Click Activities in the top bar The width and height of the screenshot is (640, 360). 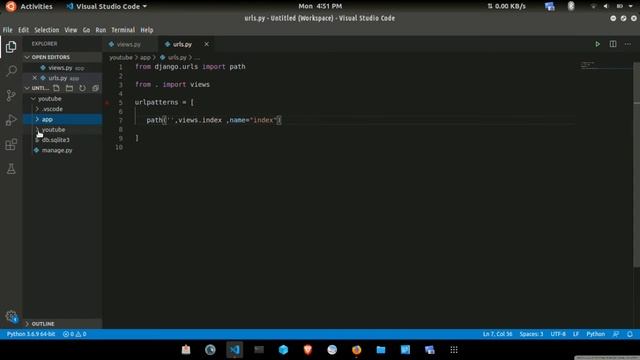coord(36,7)
